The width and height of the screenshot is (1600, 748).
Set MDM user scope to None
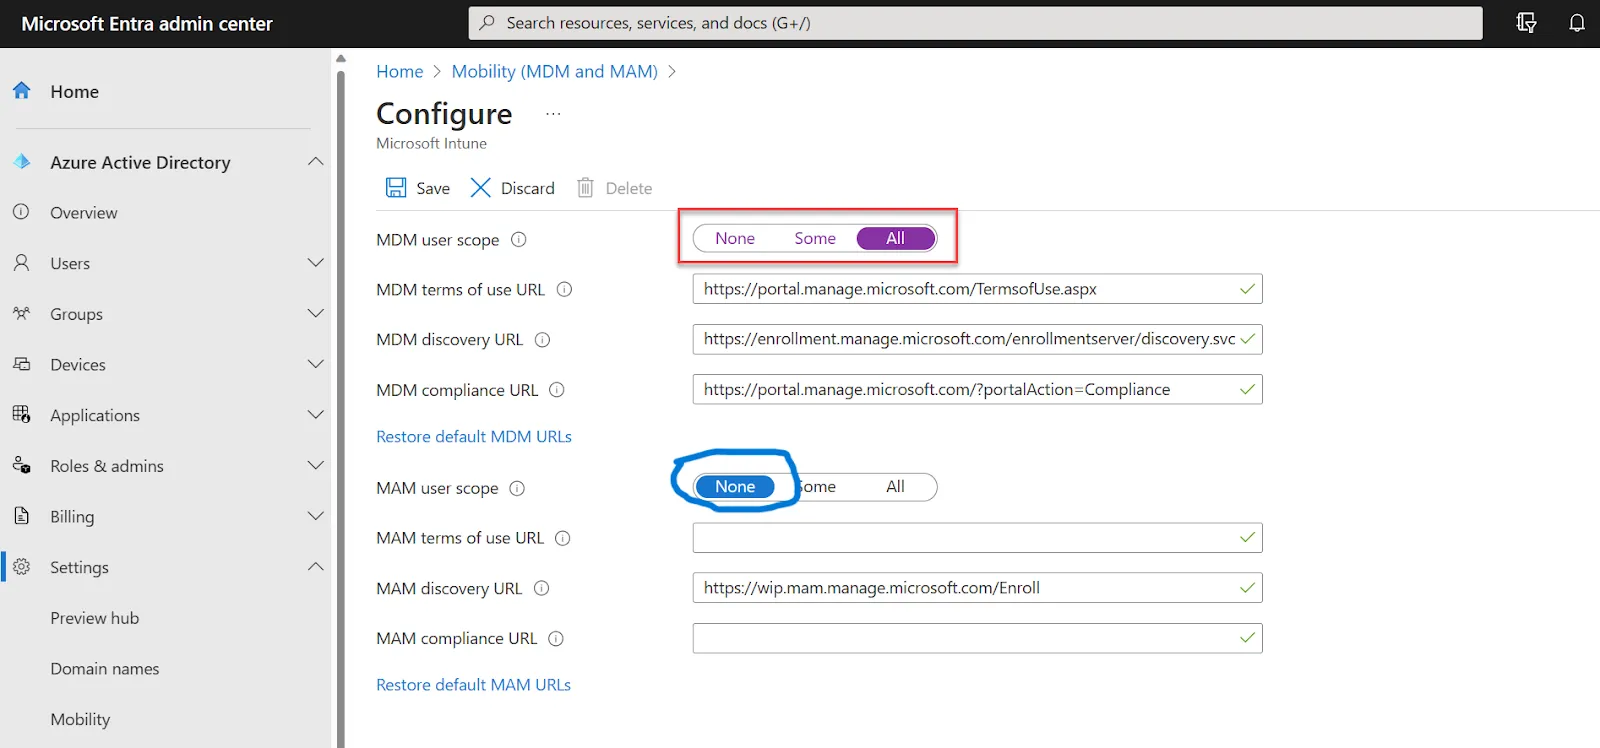click(735, 238)
